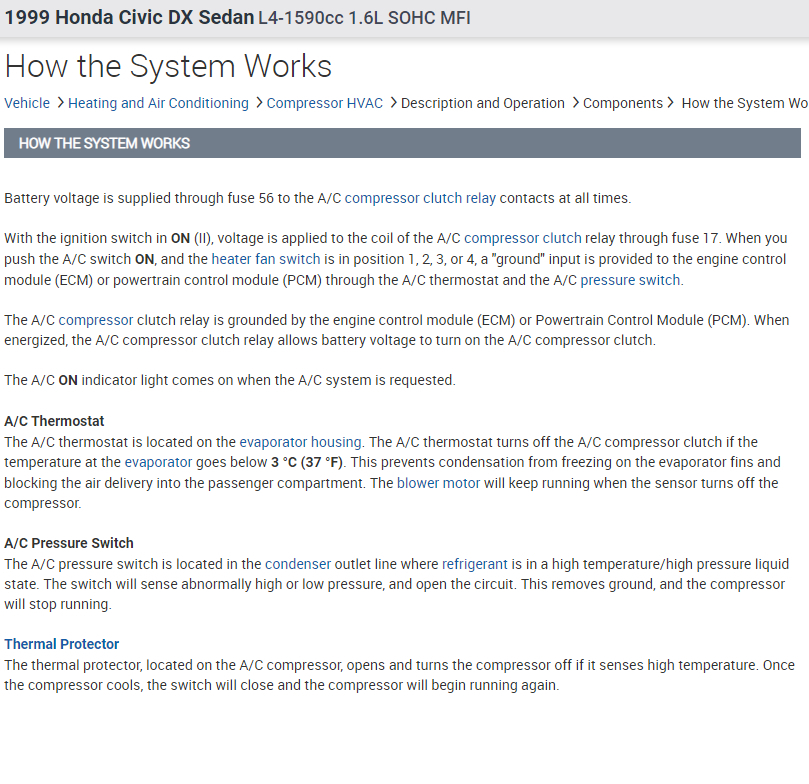Screen dimensions: 809x784
Task: Click the chevron just left of Components
Action: [575, 103]
